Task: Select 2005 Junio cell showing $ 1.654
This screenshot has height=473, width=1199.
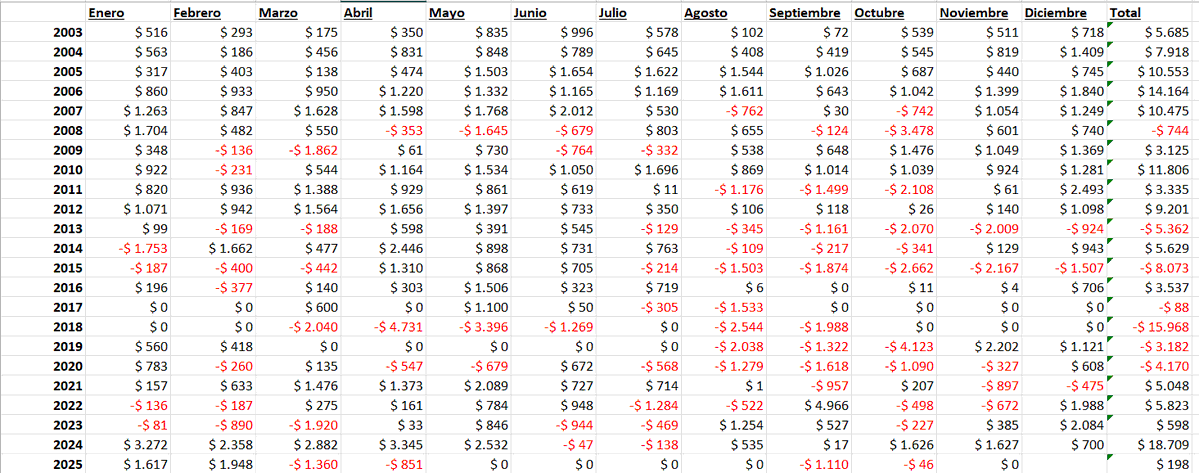Action: 554,72
